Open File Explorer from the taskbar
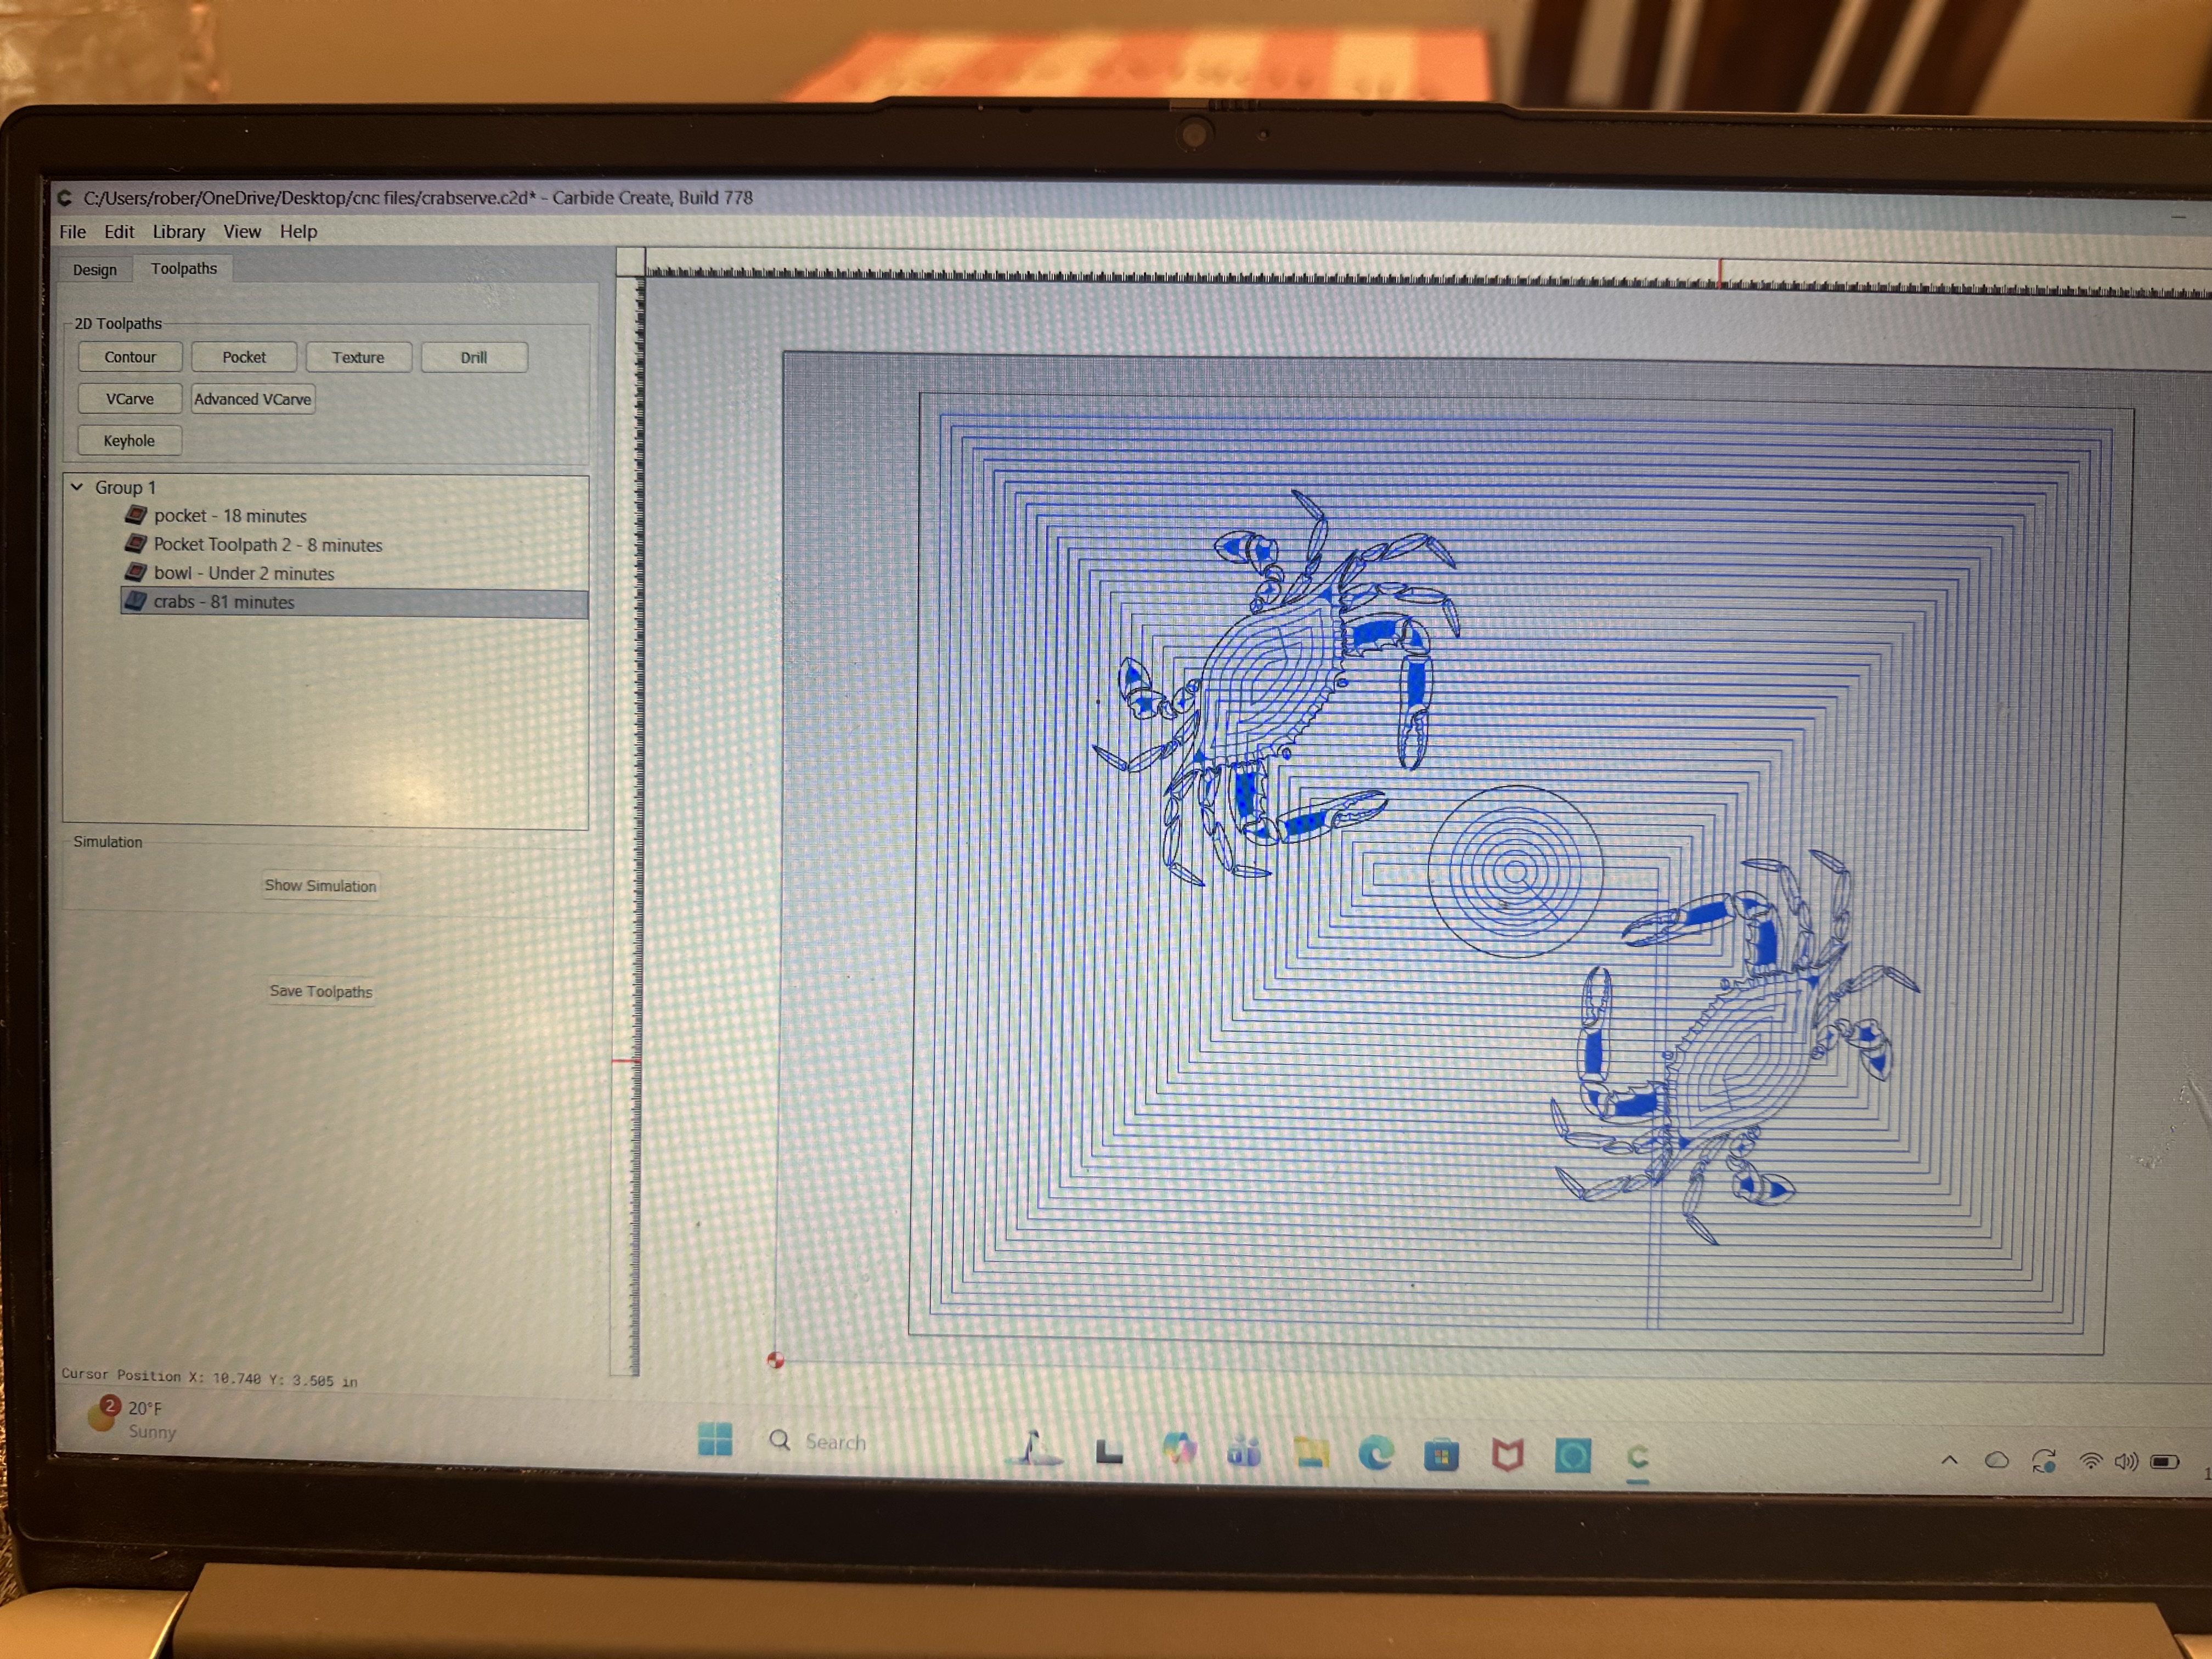Viewport: 2212px width, 1659px height. 1311,1452
